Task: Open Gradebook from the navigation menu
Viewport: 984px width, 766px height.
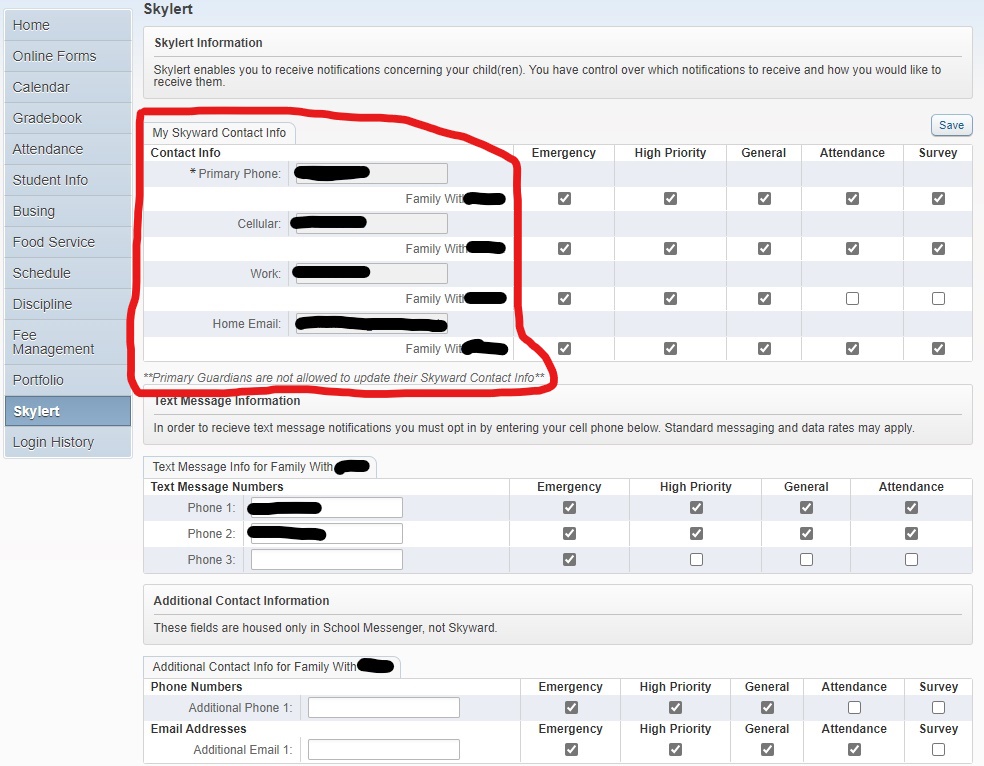Action: tap(68, 118)
